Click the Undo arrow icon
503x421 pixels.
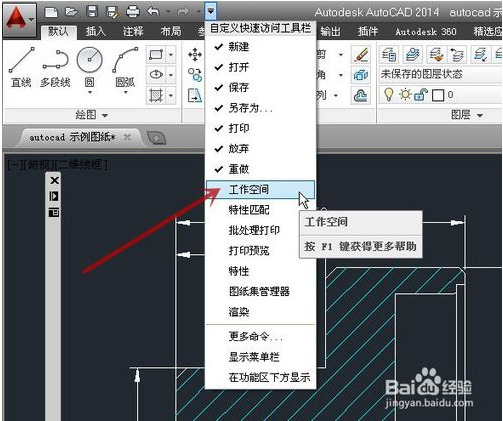pyautogui.click(x=154, y=12)
